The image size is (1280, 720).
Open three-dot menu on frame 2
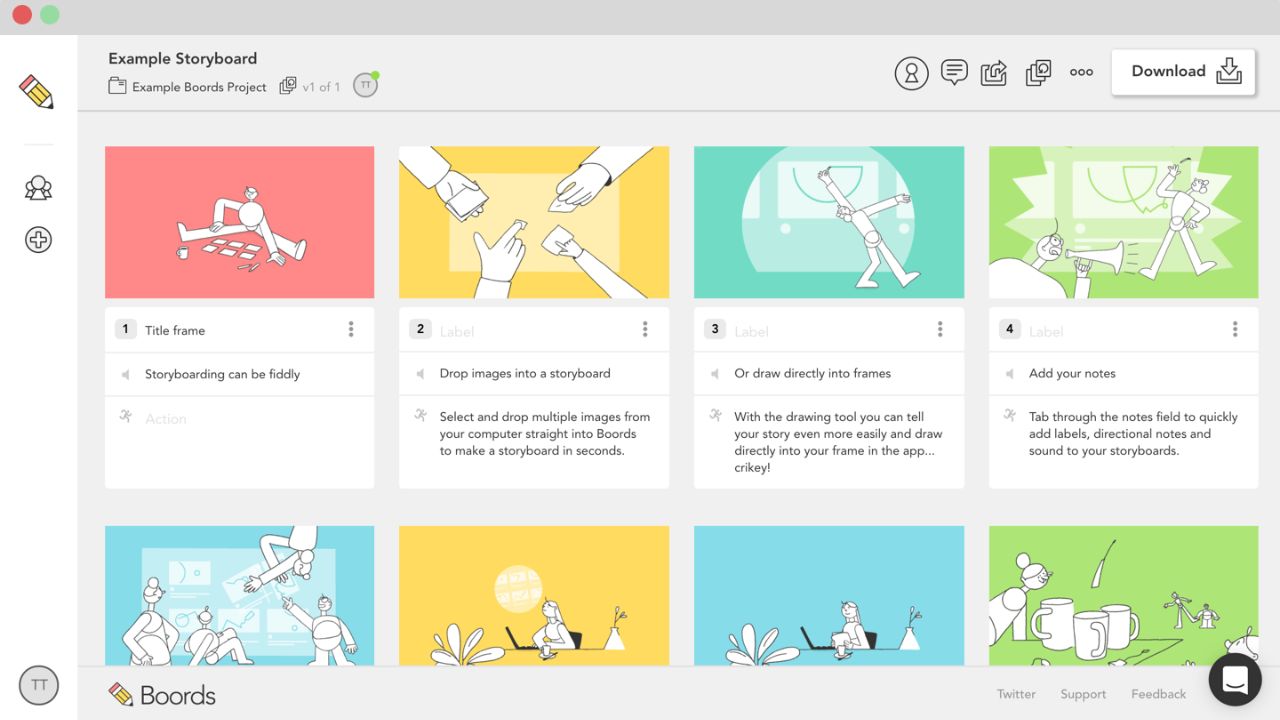pos(645,329)
